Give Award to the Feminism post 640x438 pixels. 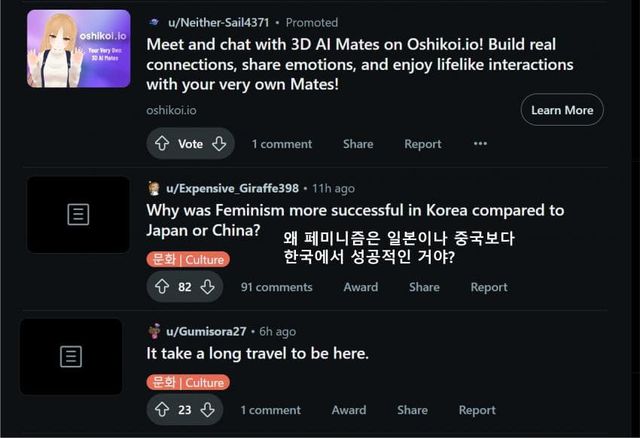(x=360, y=287)
